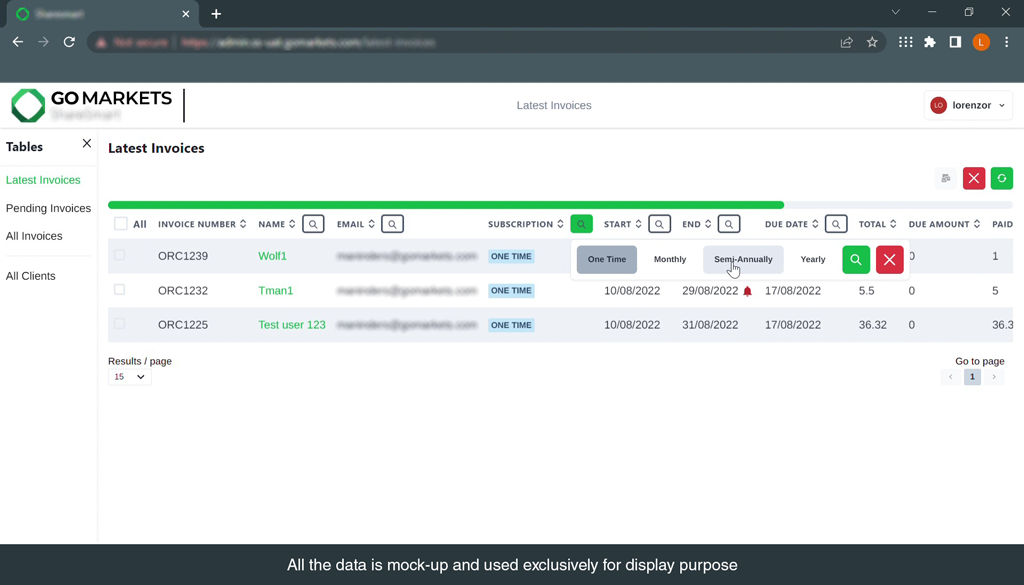This screenshot has height=585, width=1024.
Task: Refresh table with green refresh button
Action: [x=1002, y=178]
